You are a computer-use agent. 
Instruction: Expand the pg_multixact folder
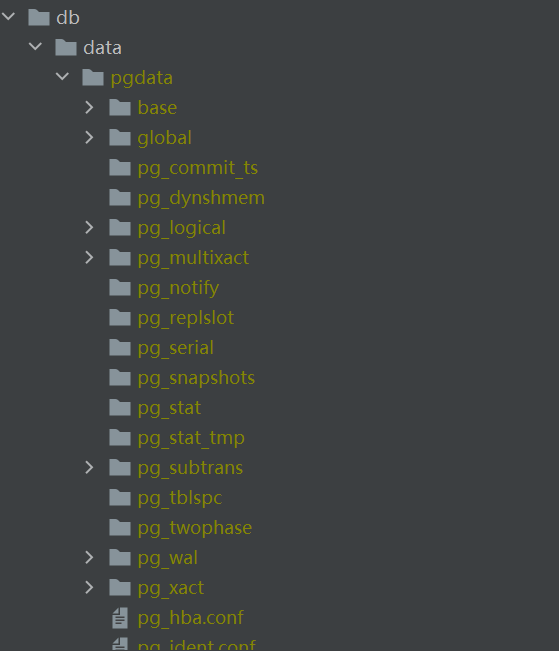[89, 257]
